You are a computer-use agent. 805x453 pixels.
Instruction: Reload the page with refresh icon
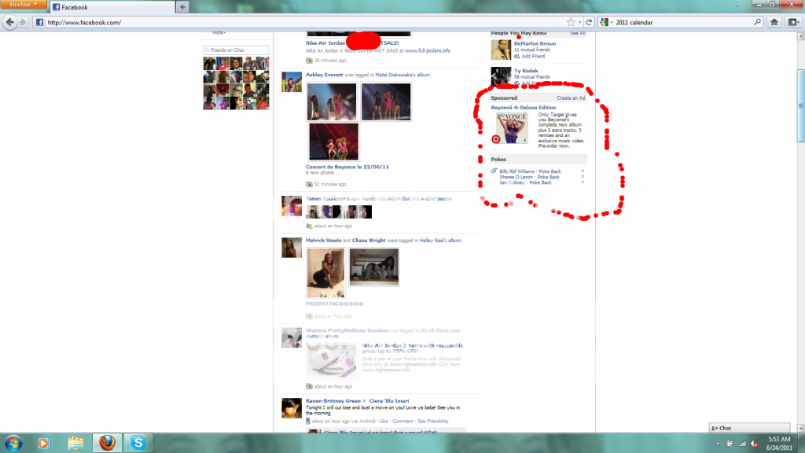(x=590, y=22)
